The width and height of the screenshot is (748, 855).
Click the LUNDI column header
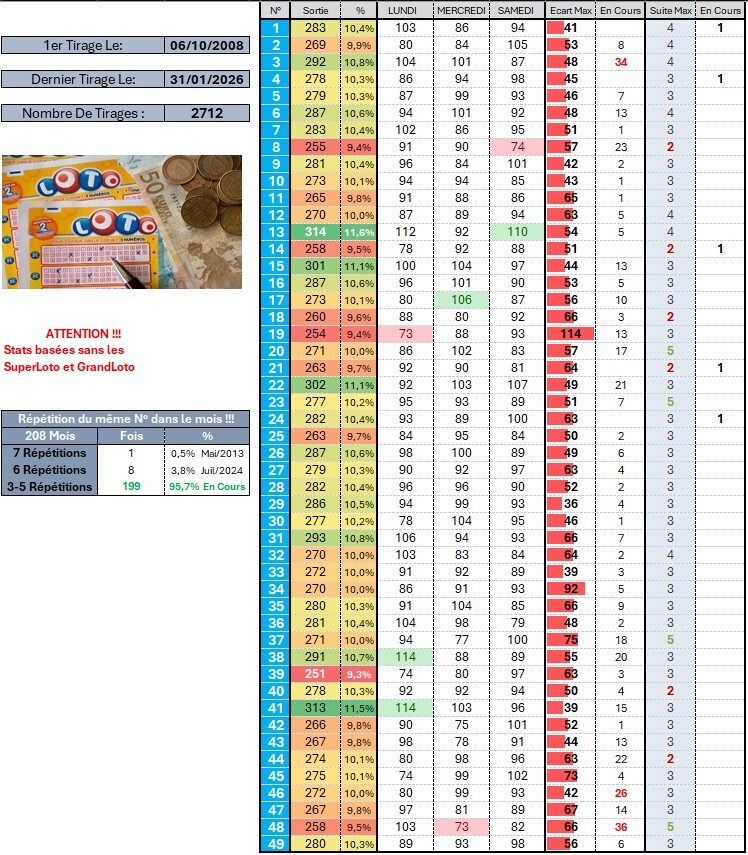coord(405,10)
